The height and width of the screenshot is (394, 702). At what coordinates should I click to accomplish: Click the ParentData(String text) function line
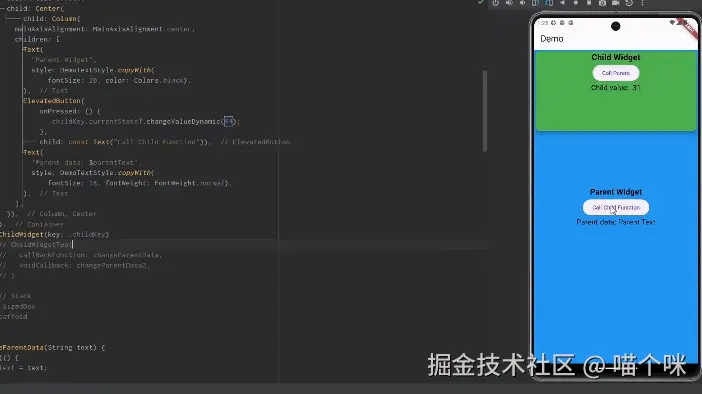pos(52,347)
